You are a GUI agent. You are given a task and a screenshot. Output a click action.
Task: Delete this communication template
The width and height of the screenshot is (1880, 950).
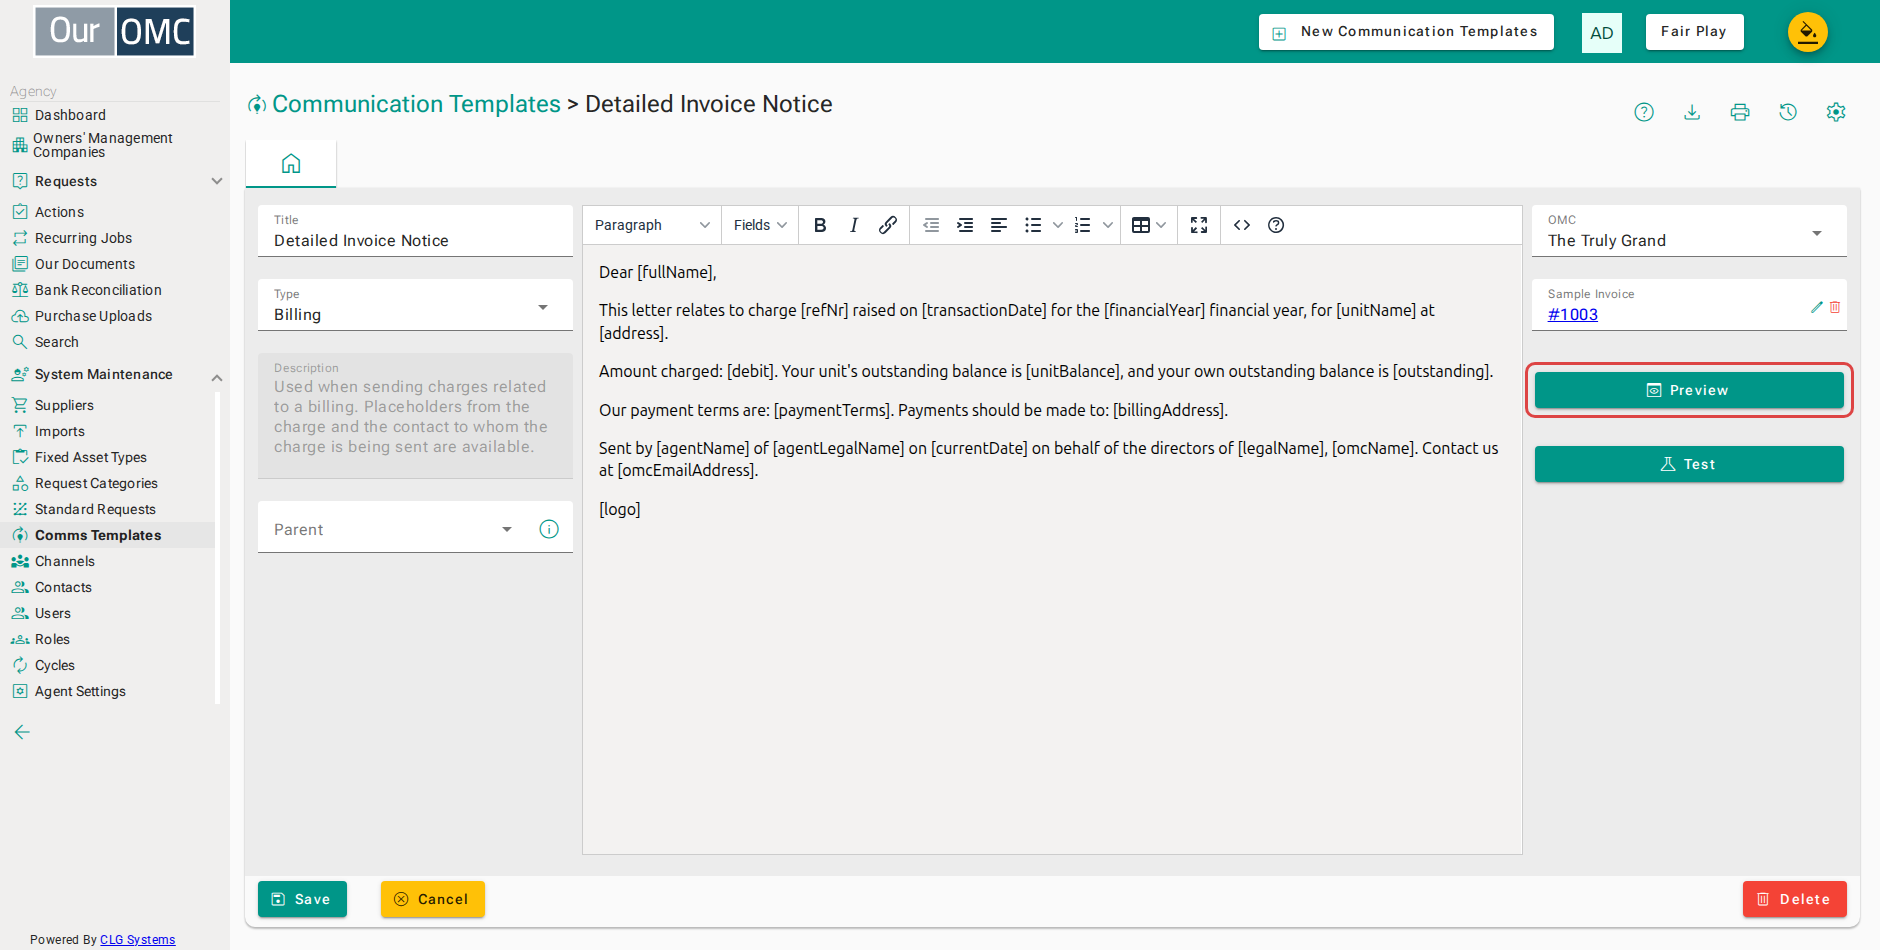(1794, 899)
